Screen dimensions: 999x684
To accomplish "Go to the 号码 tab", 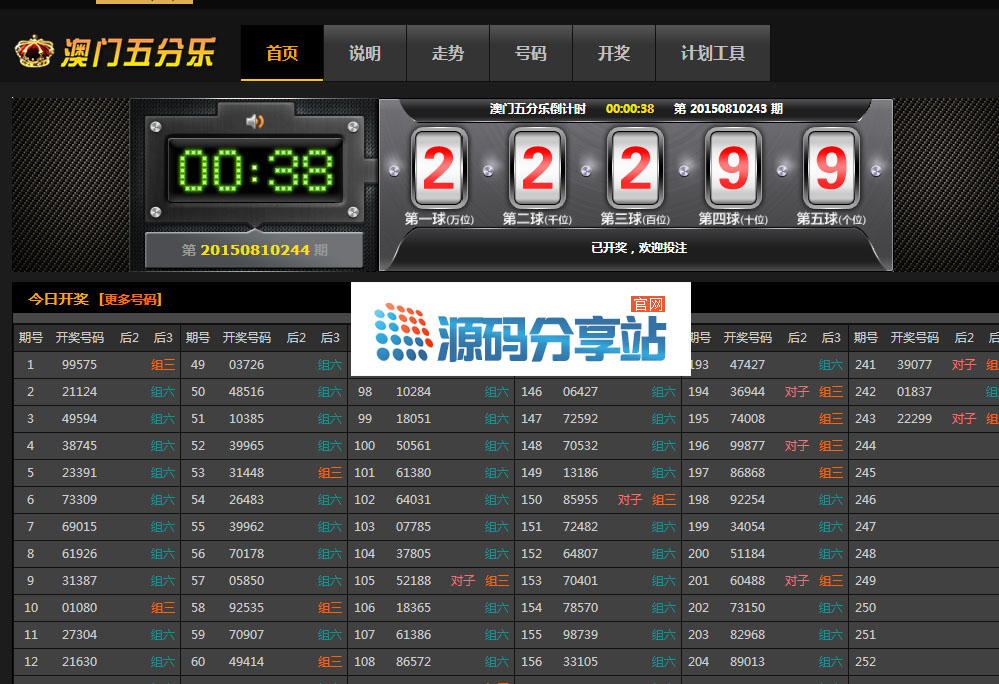I will (531, 54).
